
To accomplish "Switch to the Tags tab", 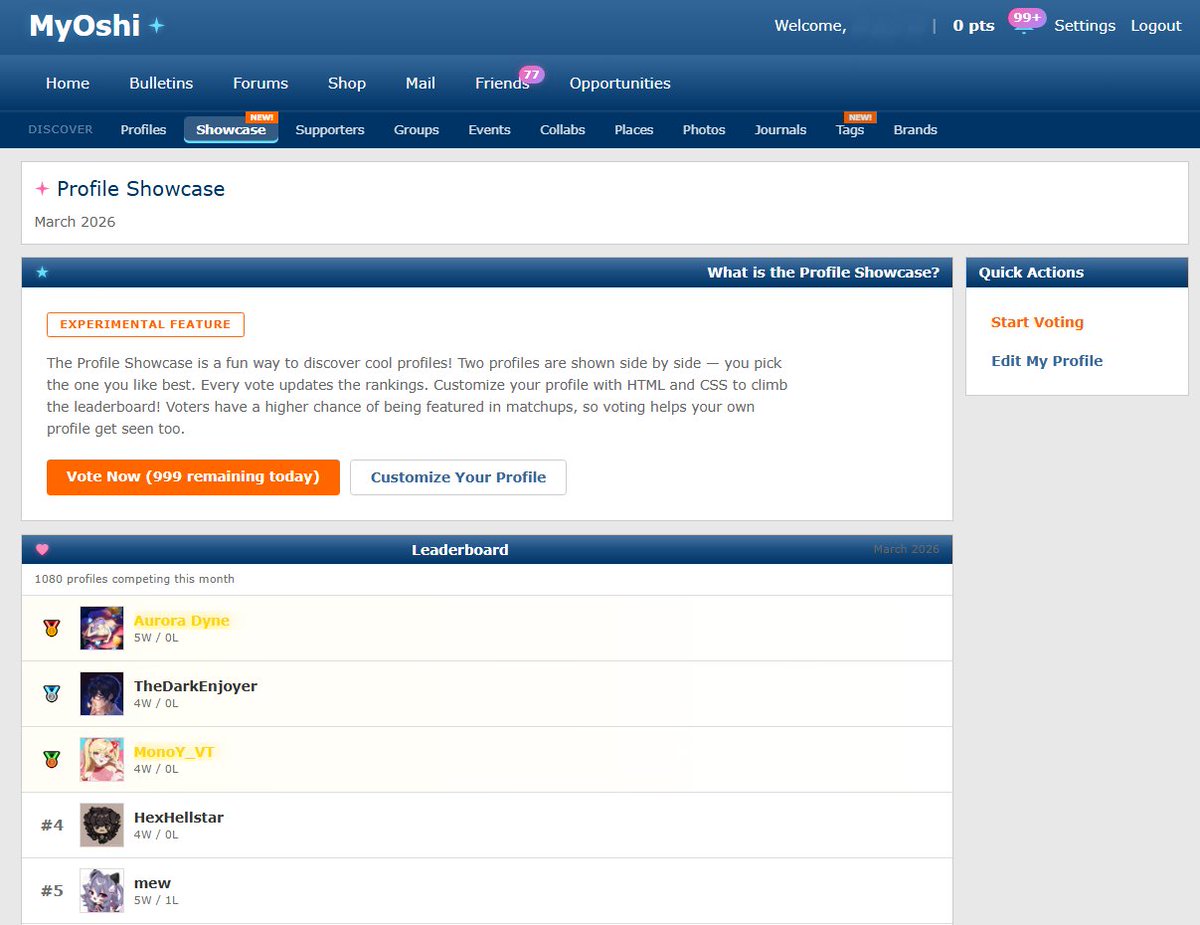I will 850,130.
